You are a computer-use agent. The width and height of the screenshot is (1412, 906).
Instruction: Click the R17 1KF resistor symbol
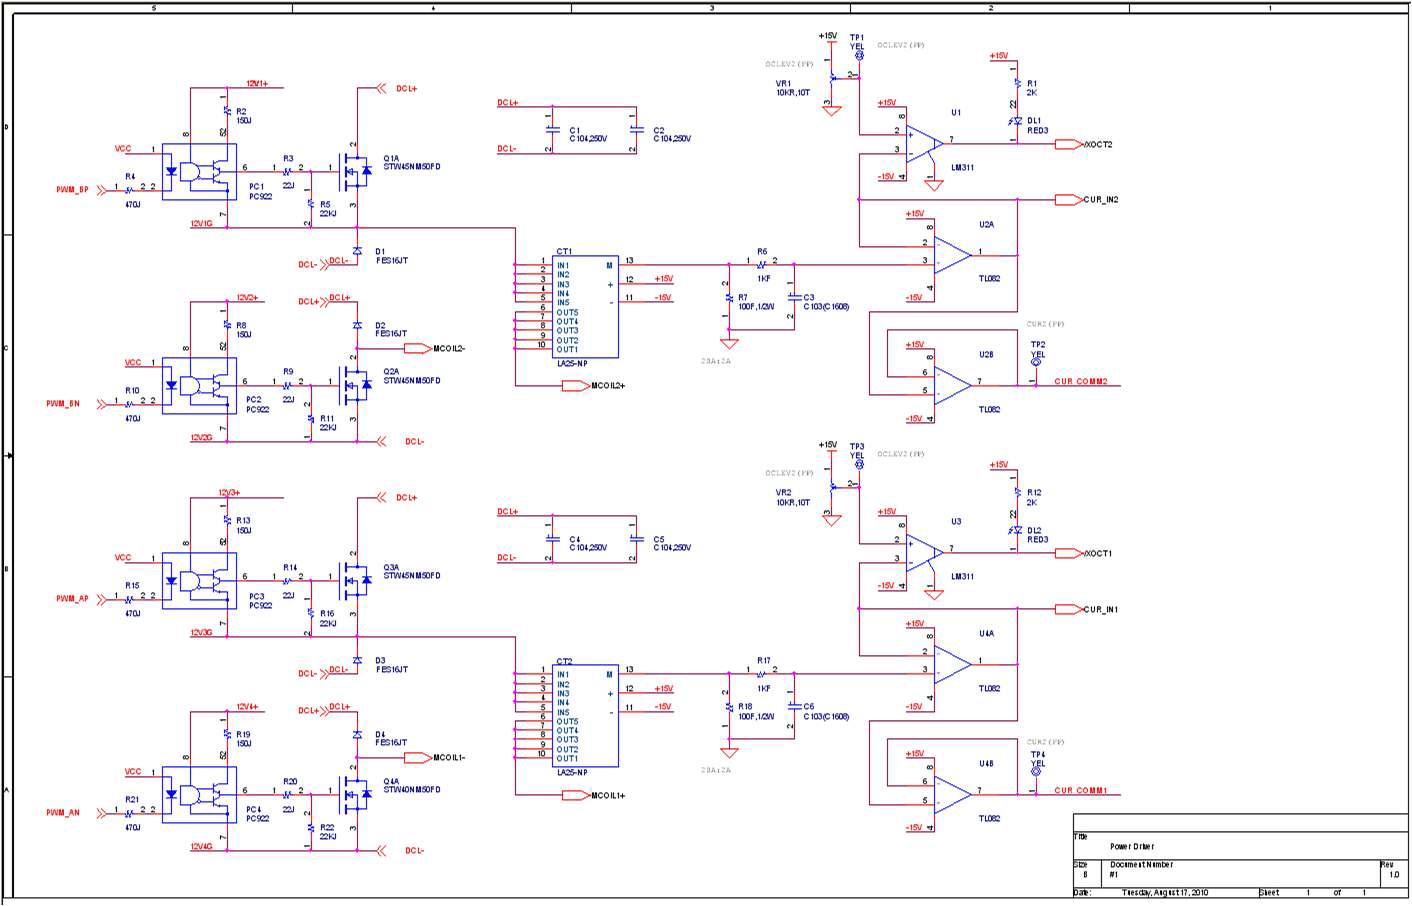762,673
